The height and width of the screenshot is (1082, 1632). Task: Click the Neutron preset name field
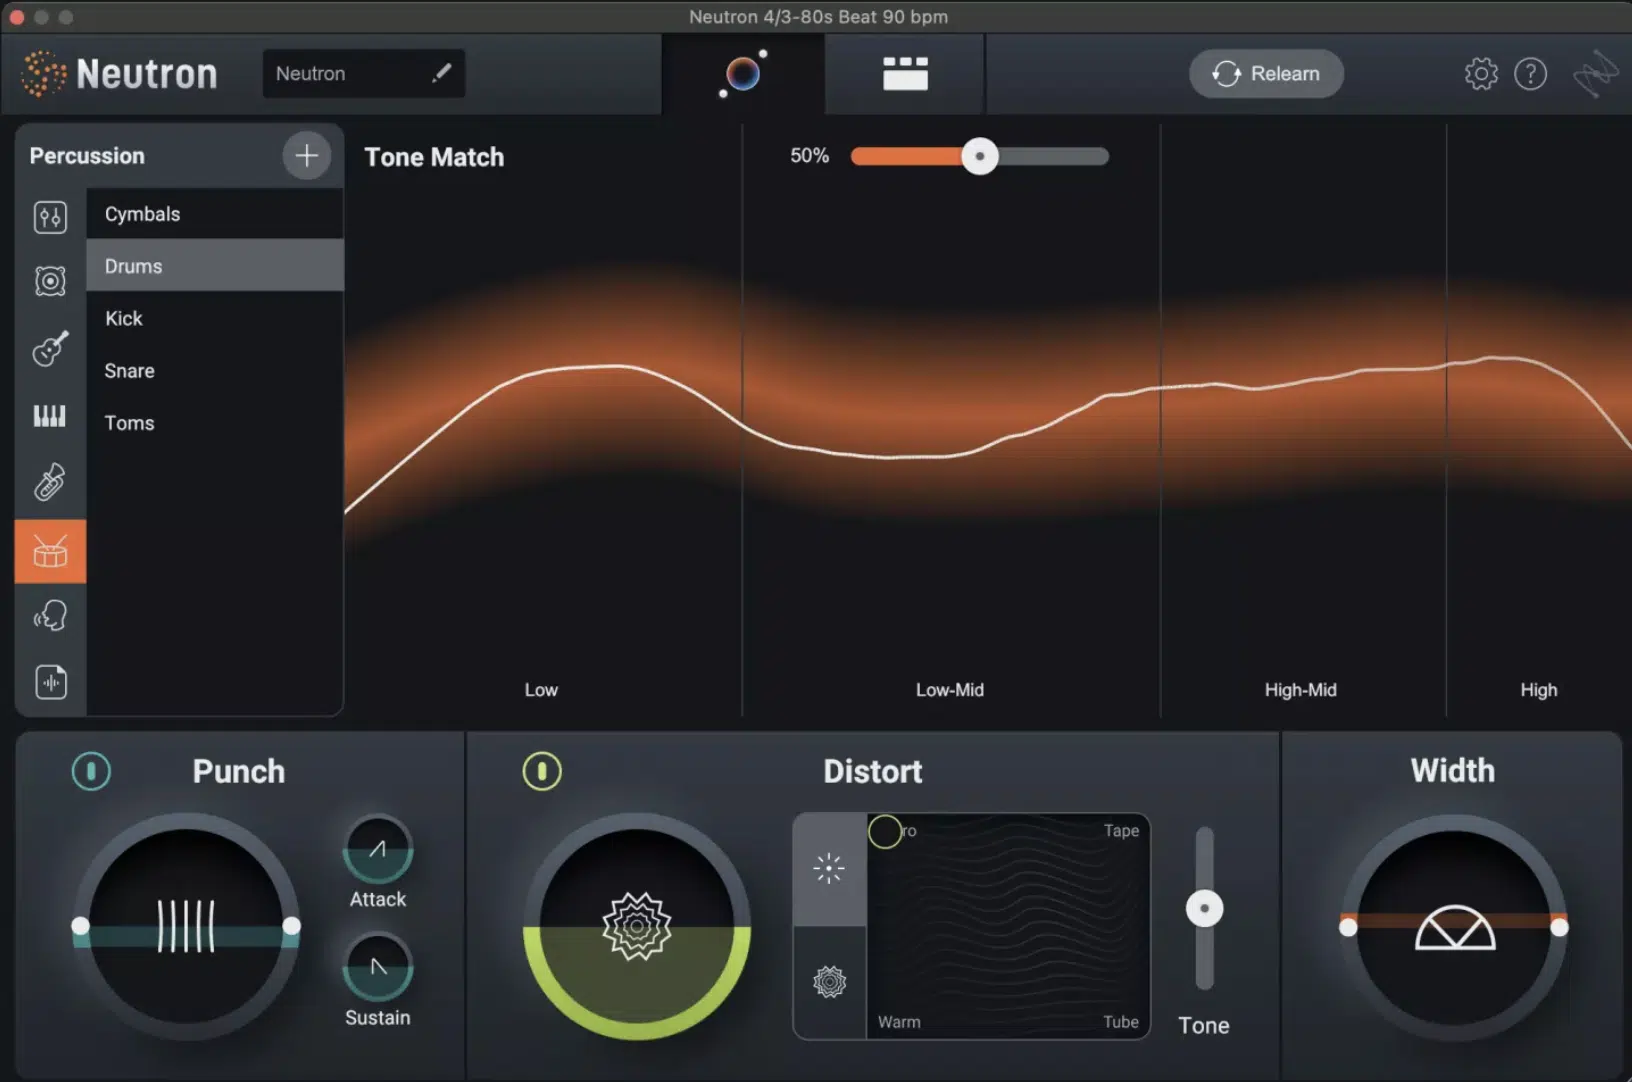point(363,73)
